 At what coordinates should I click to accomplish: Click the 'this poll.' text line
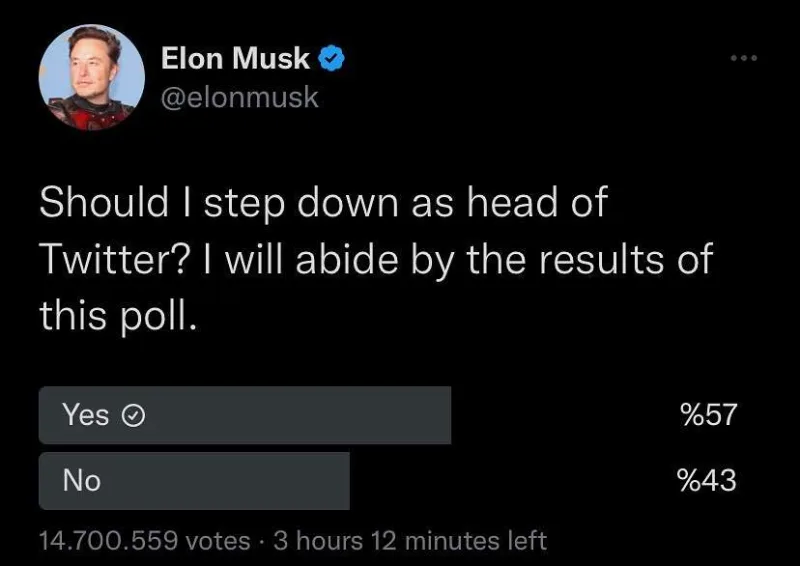[114, 316]
